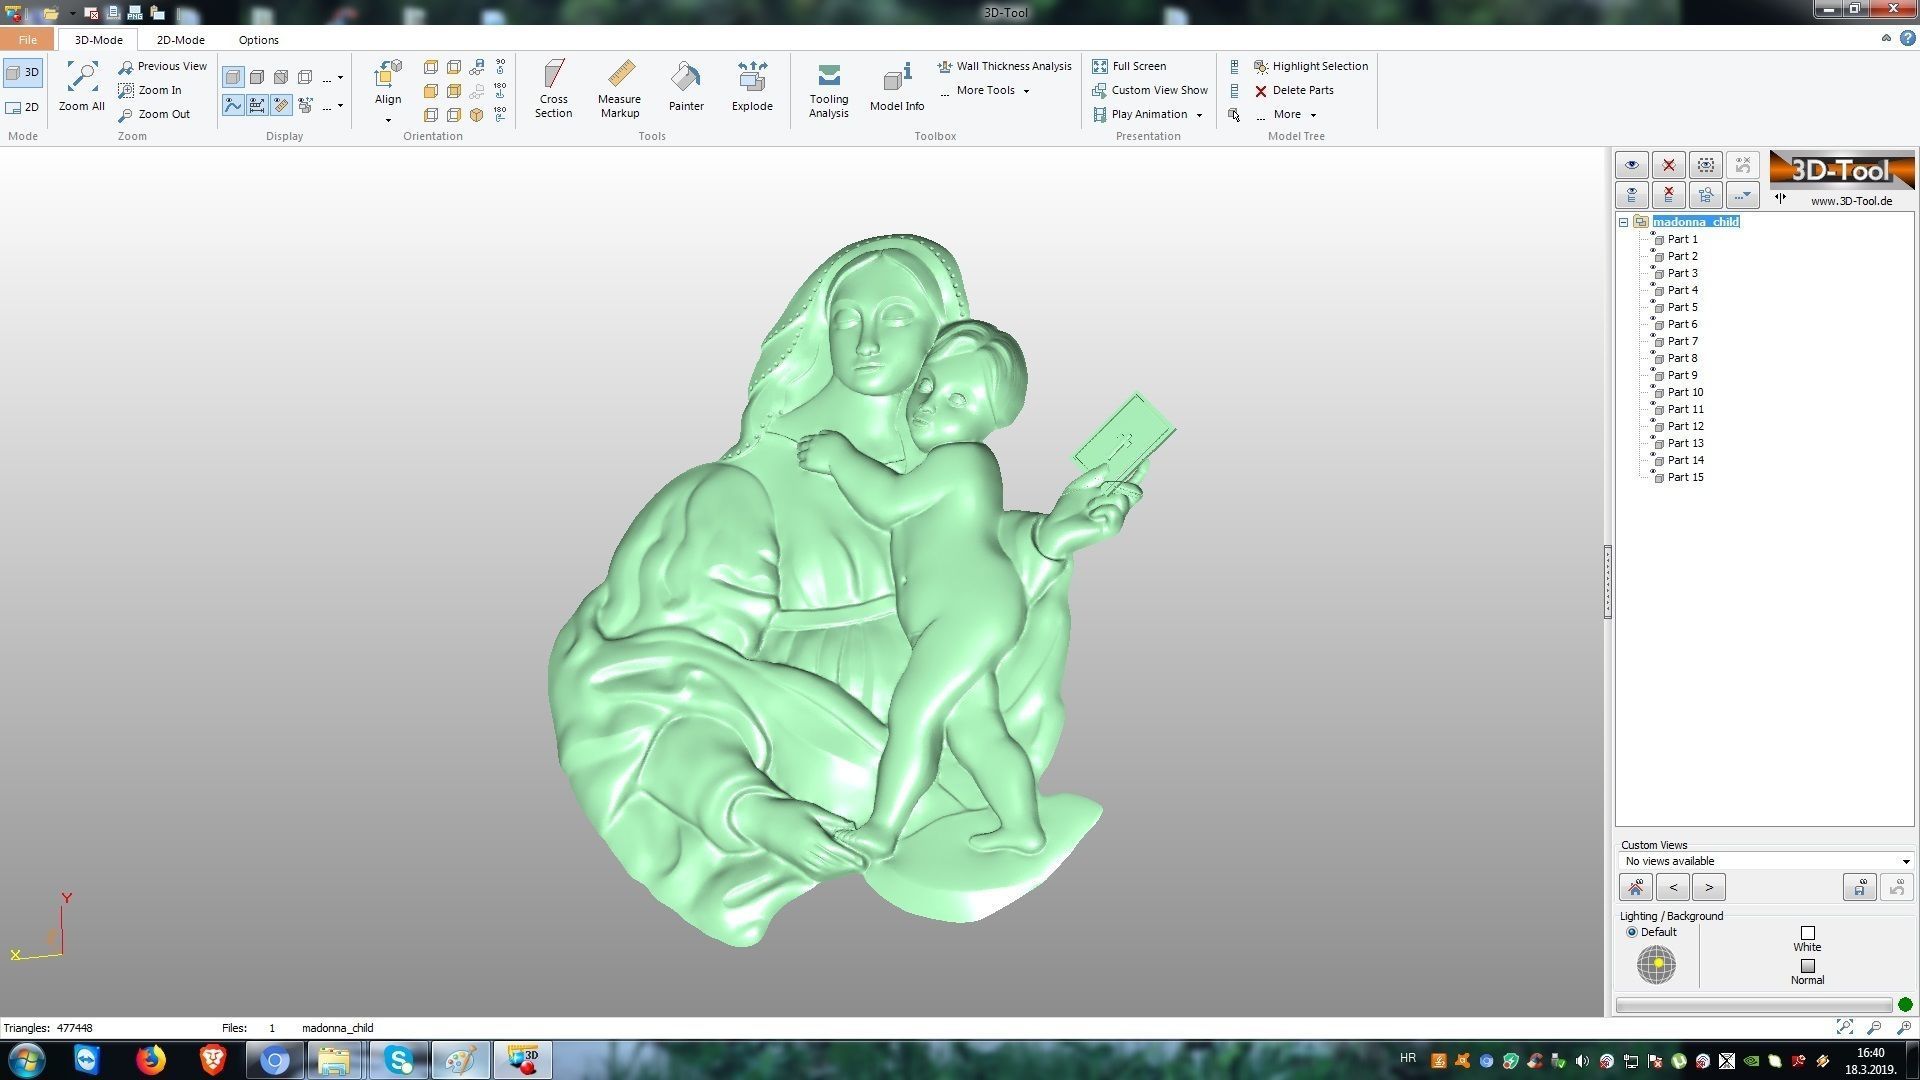Screen dimensions: 1920x1080
Task: Switch to 3D mode toggle
Action: (22, 73)
